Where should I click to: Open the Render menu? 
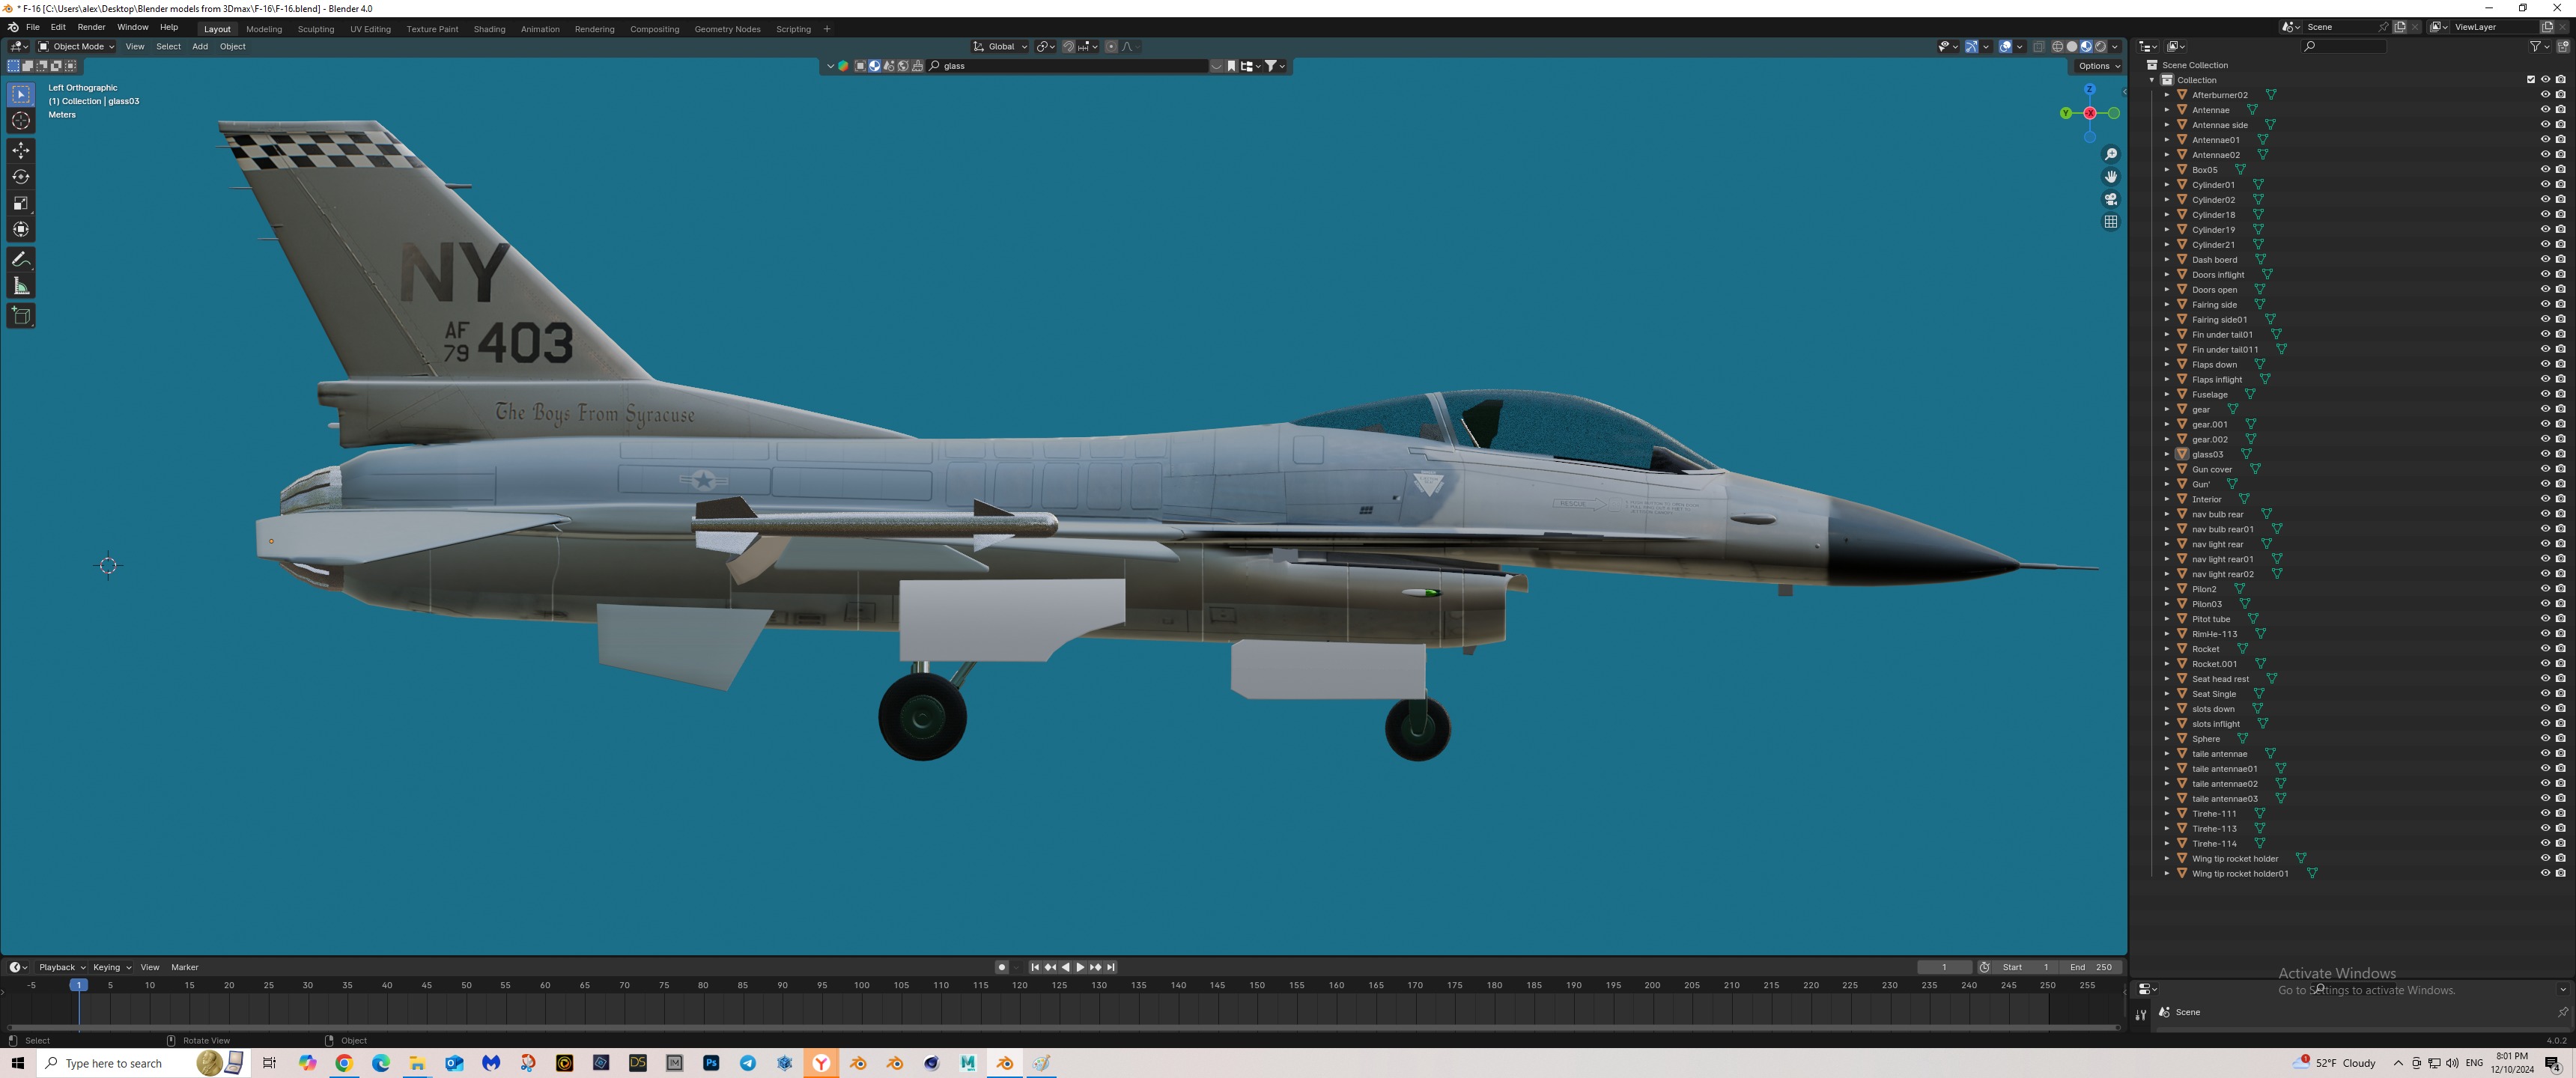(x=91, y=27)
